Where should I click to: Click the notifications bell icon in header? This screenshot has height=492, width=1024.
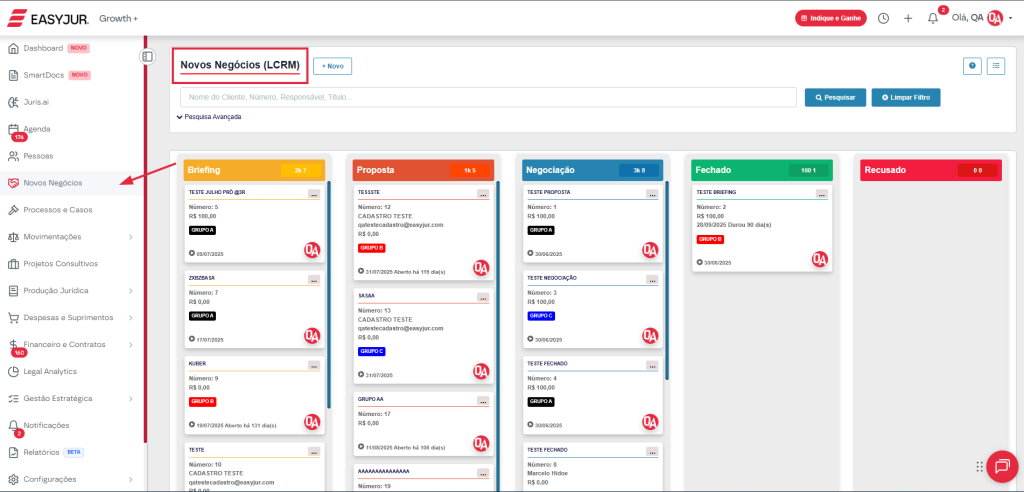(x=933, y=18)
